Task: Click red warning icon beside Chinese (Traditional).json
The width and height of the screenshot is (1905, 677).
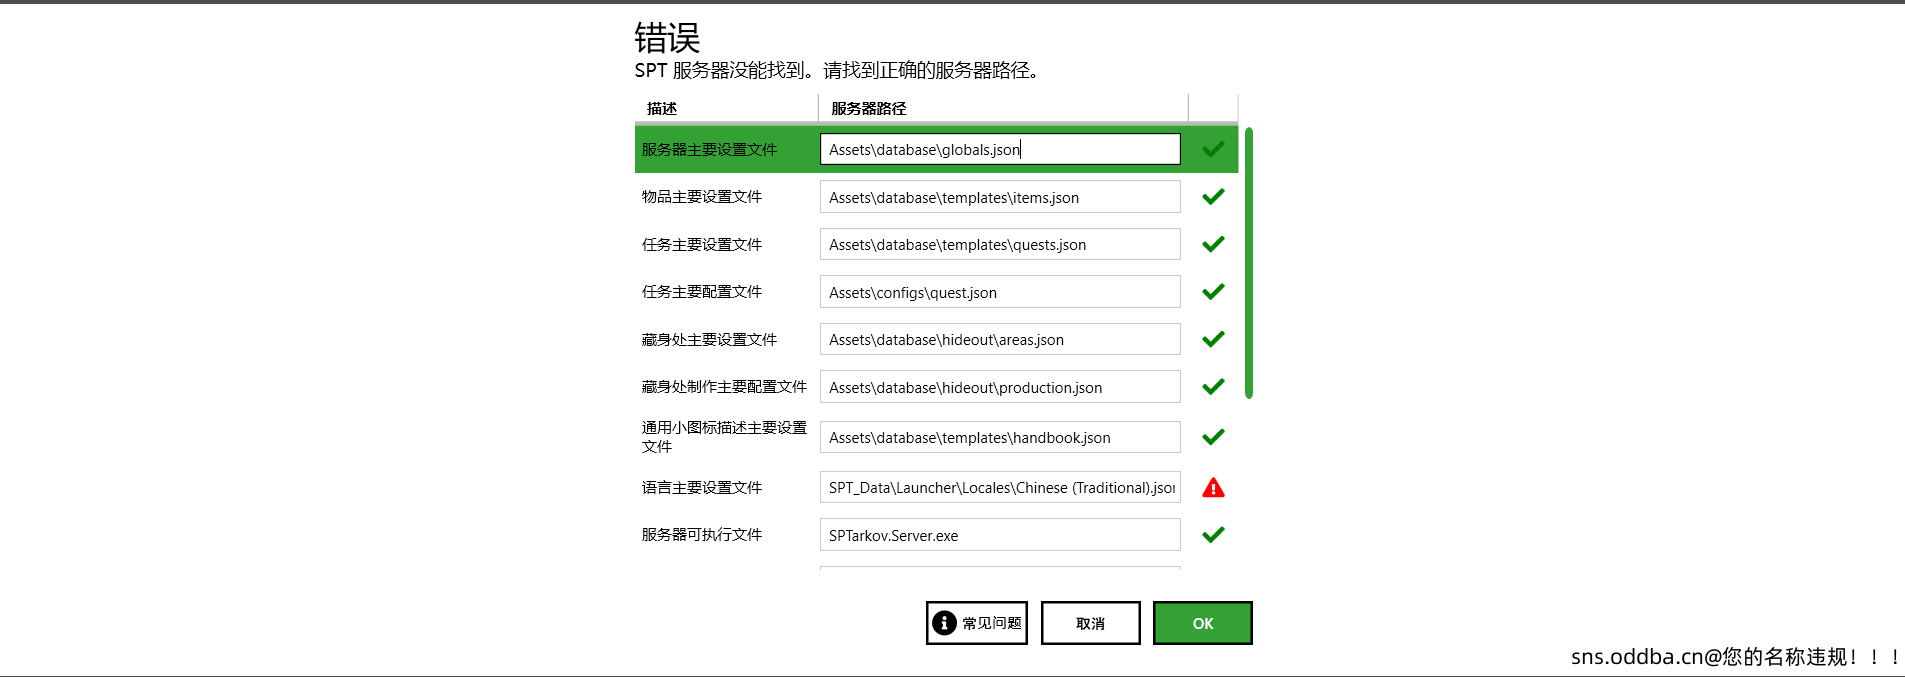Action: pos(1213,488)
